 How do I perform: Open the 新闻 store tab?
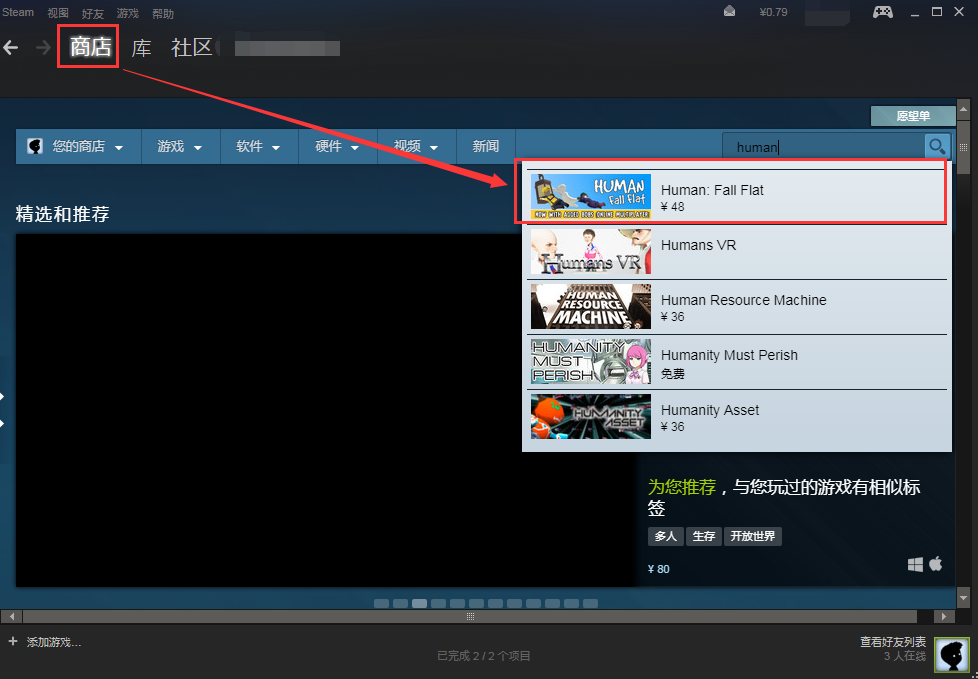pos(486,147)
